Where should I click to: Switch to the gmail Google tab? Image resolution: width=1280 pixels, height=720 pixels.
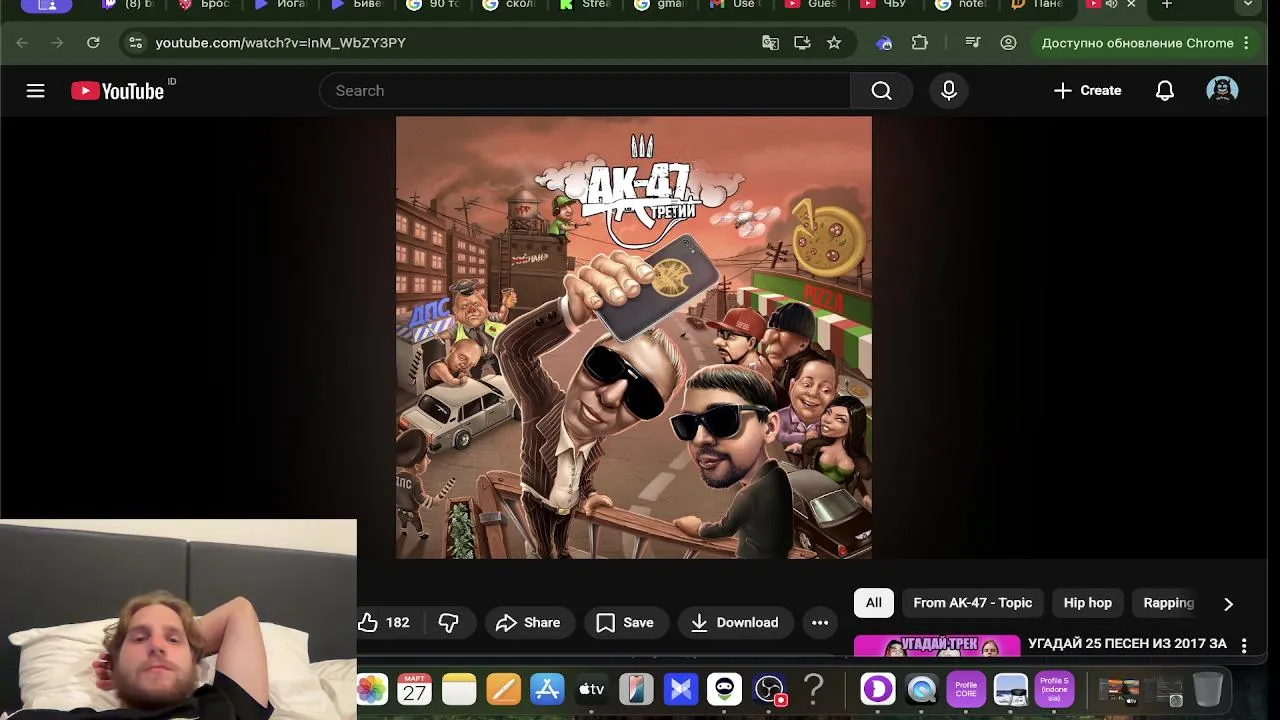click(661, 5)
